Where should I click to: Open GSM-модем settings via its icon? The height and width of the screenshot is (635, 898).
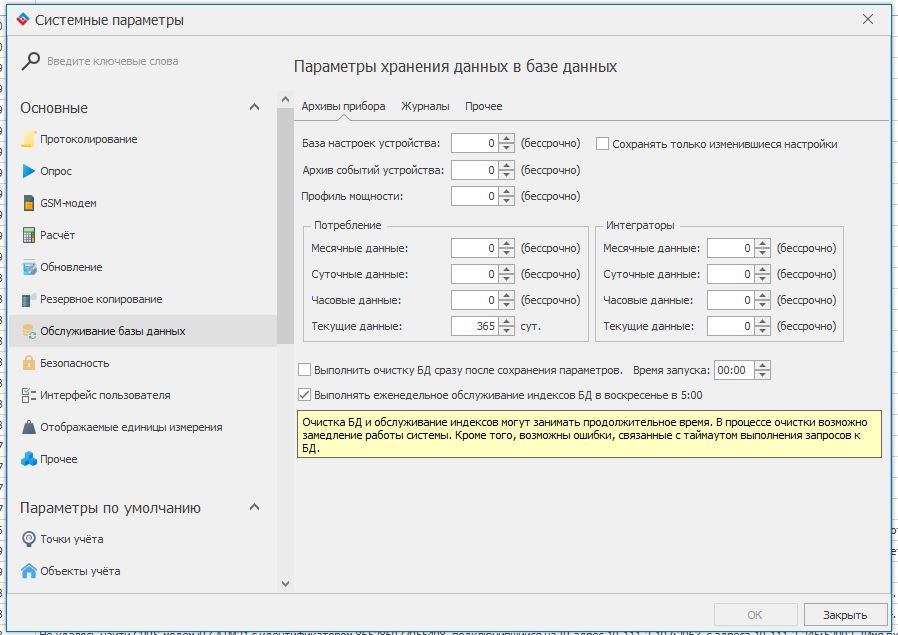click(29, 203)
